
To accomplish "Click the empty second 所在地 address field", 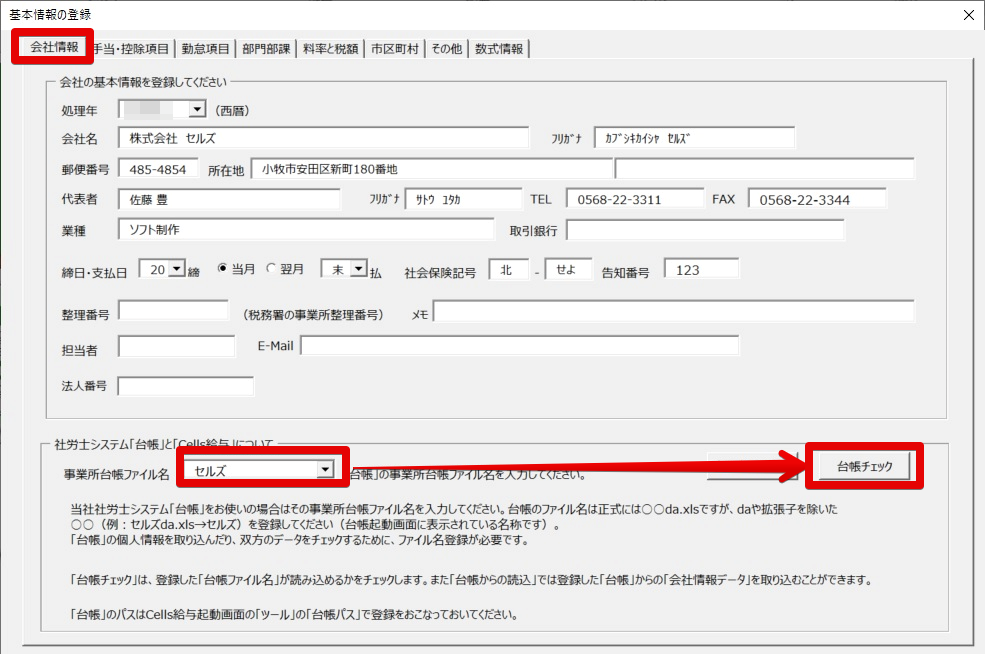I will click(x=765, y=169).
